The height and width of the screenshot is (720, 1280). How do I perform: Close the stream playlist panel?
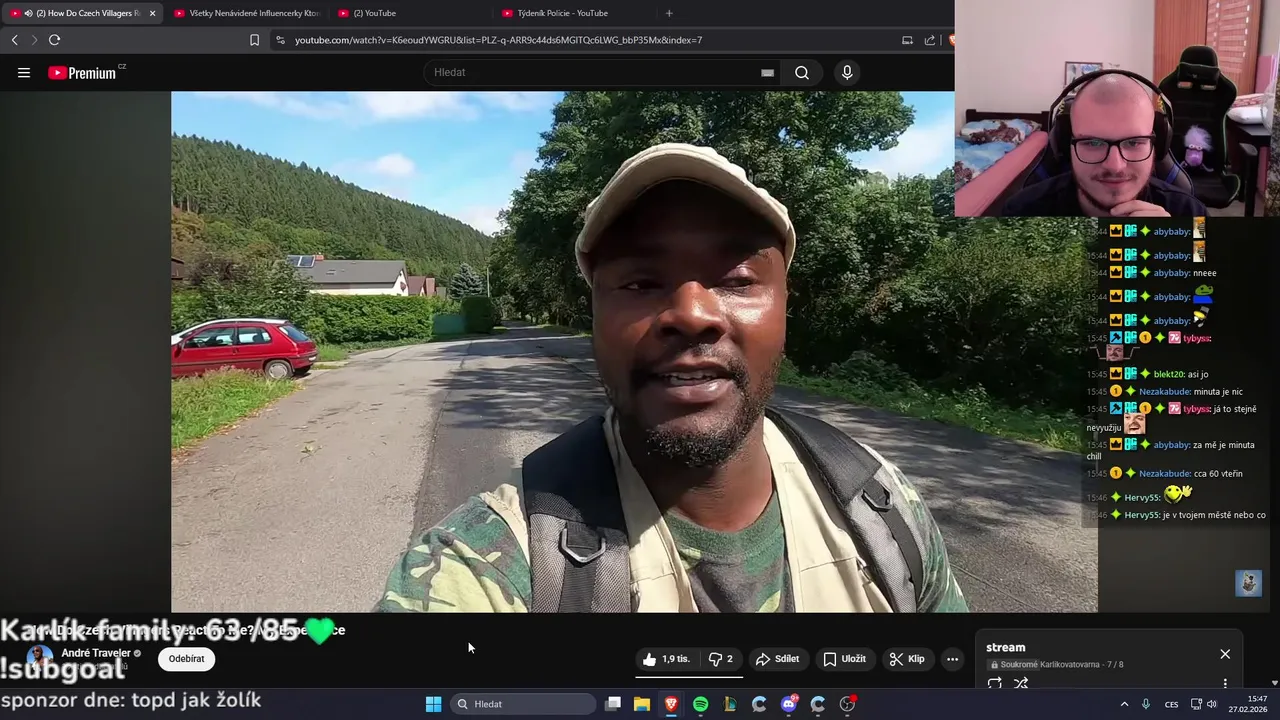coord(1225,654)
